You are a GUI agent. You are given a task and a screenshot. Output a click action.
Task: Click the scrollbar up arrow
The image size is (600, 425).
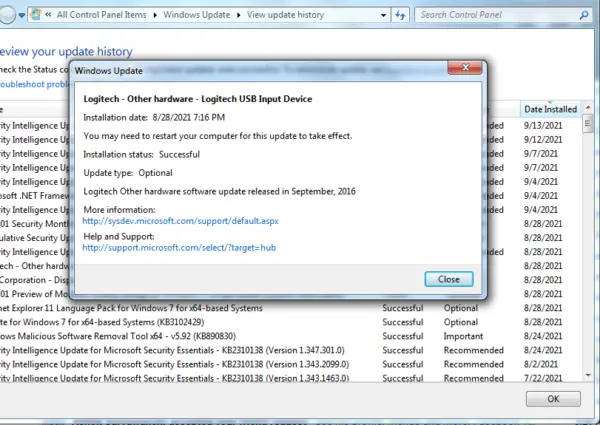pos(588,109)
